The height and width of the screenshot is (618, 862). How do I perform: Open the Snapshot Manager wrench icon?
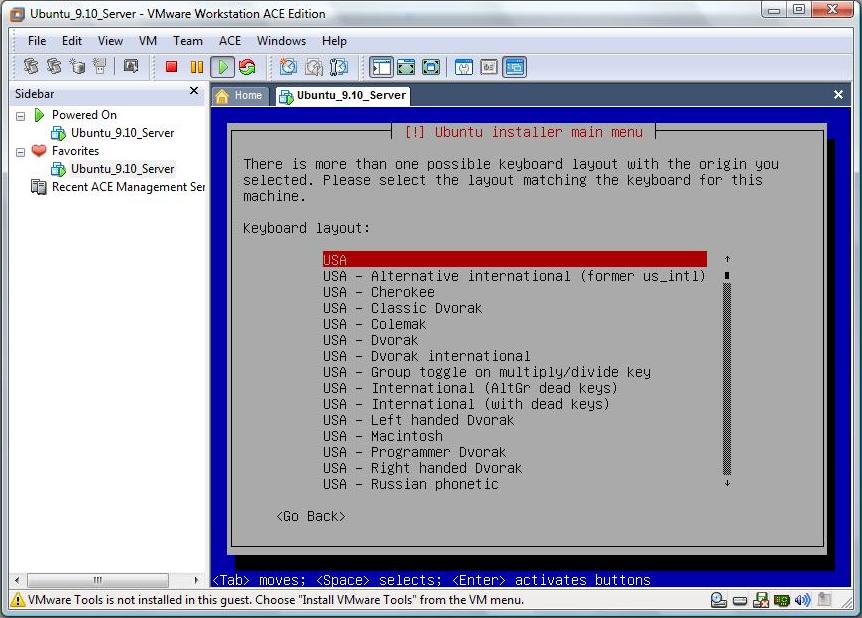(339, 67)
